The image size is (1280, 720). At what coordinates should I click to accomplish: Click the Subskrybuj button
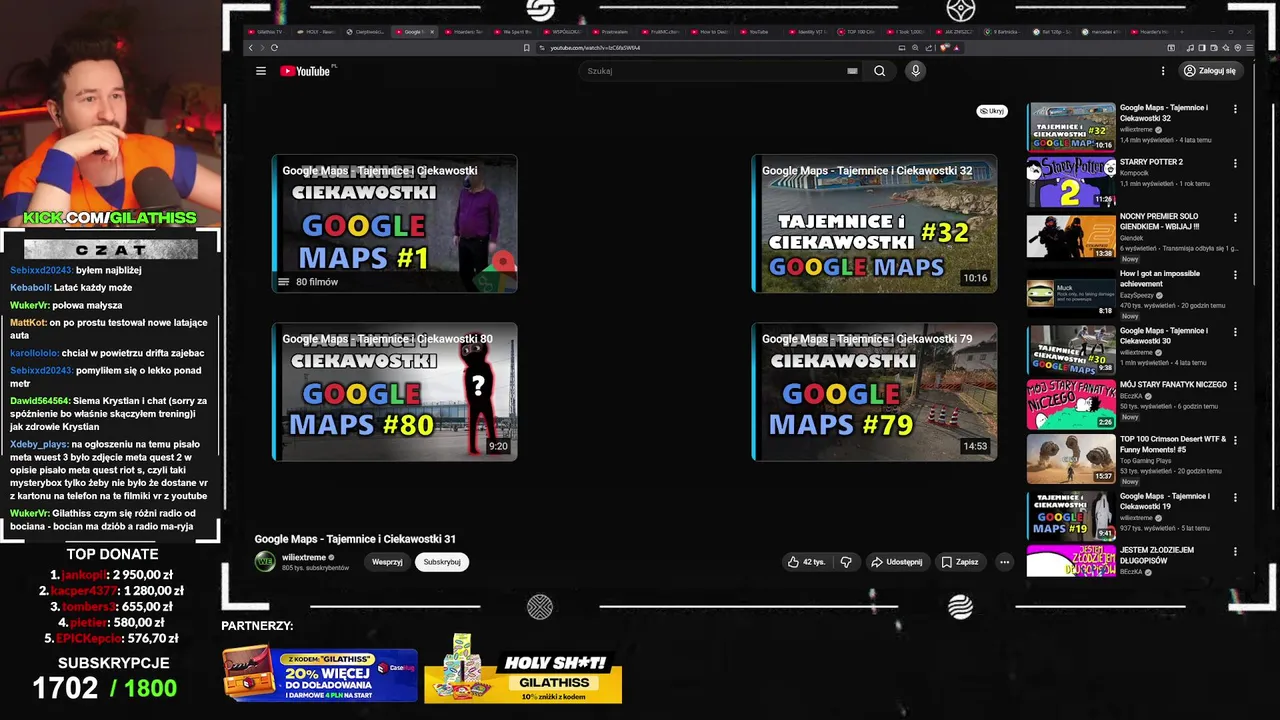point(442,562)
